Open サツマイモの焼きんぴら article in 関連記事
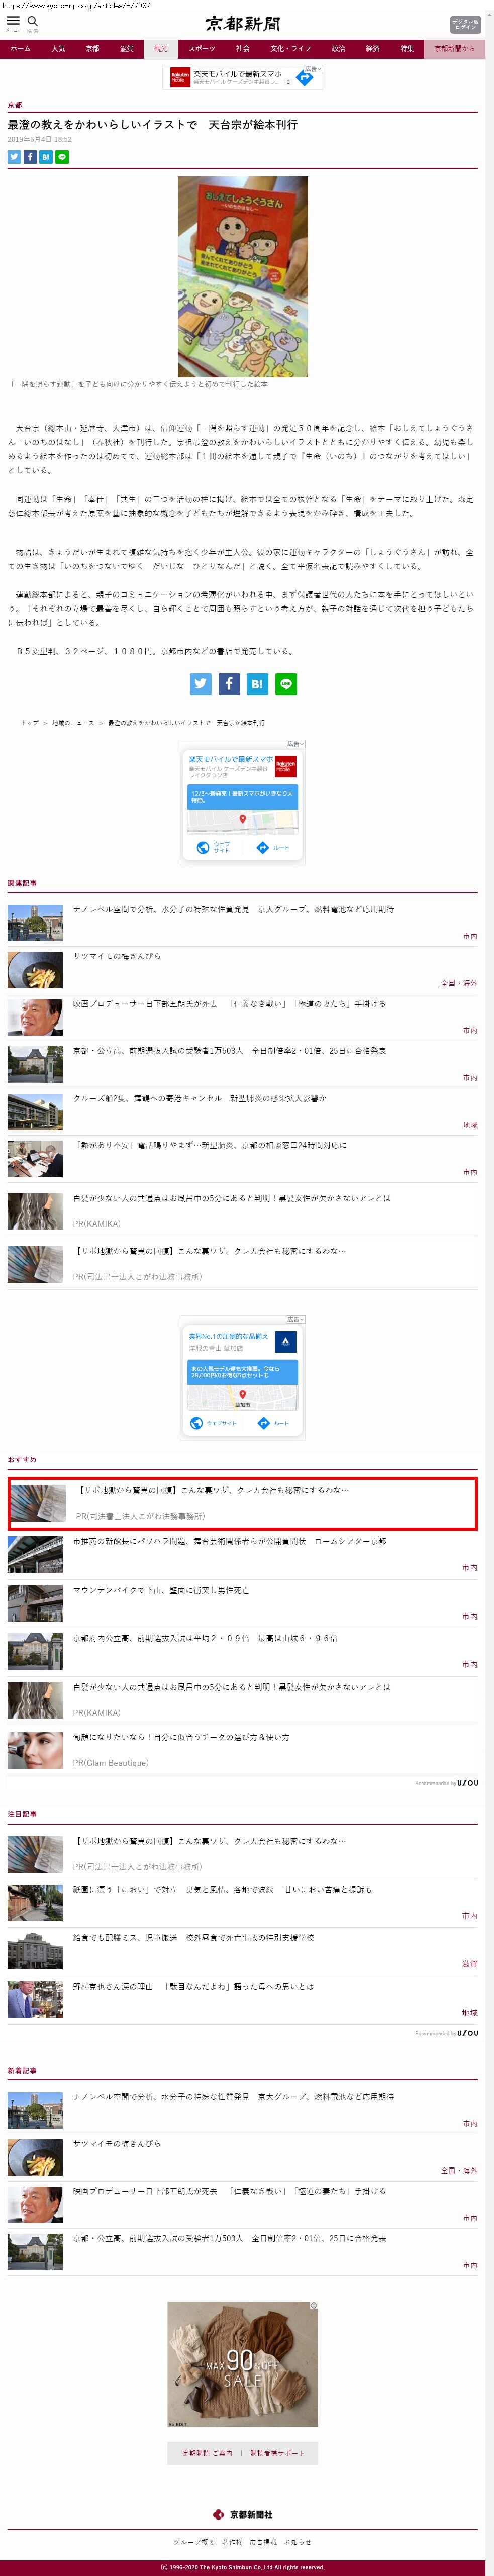The height and width of the screenshot is (2576, 494). click(x=117, y=956)
